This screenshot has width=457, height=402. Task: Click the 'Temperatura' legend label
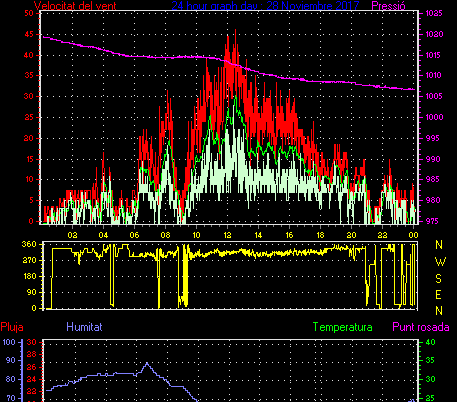tap(343, 327)
